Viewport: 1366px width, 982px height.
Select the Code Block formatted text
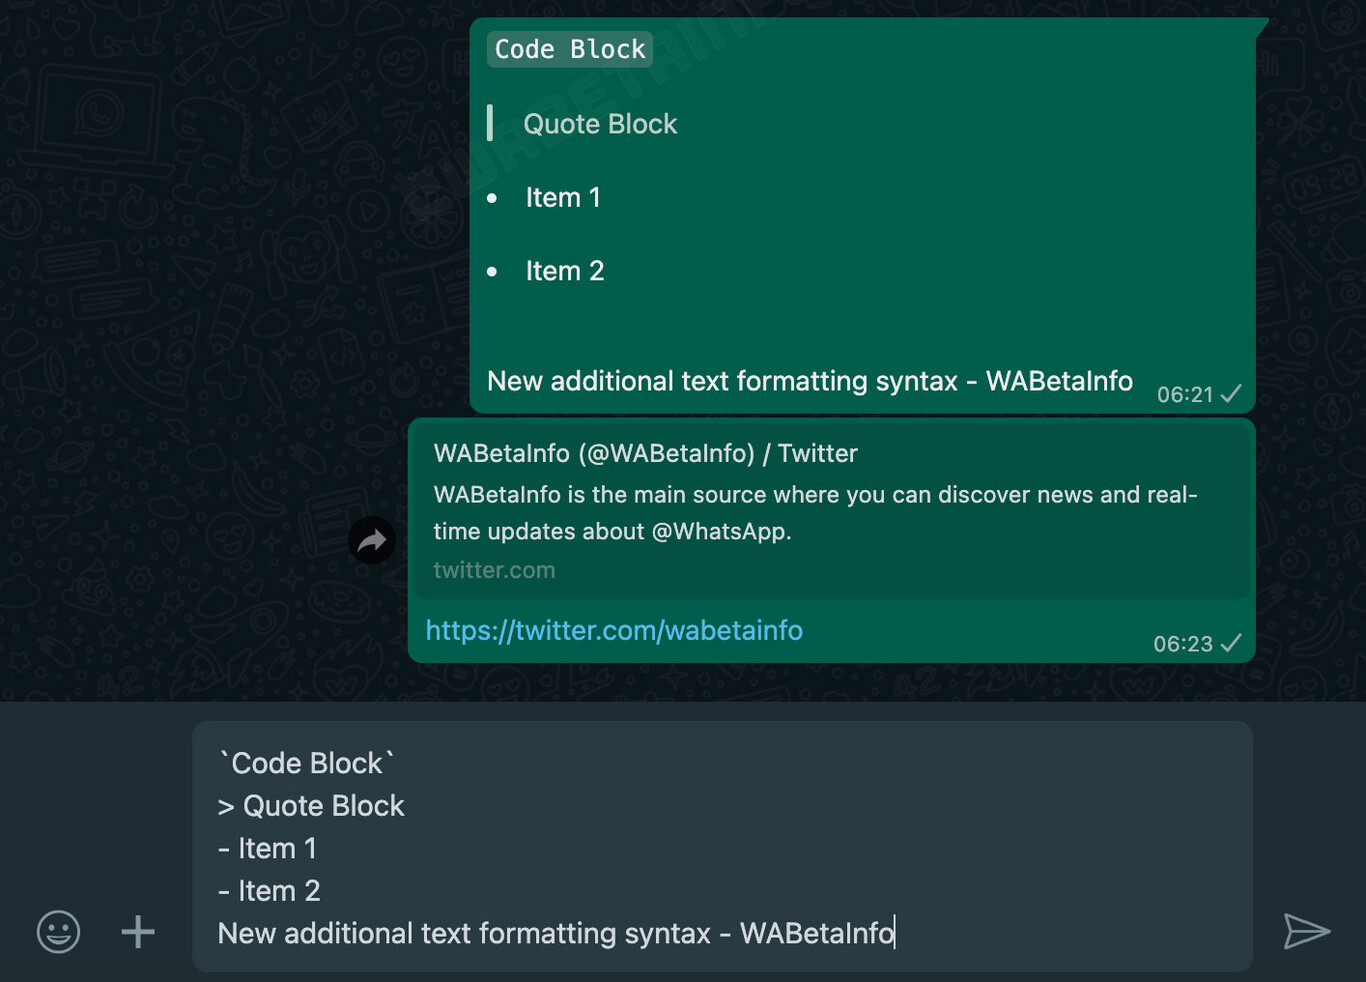coord(568,48)
